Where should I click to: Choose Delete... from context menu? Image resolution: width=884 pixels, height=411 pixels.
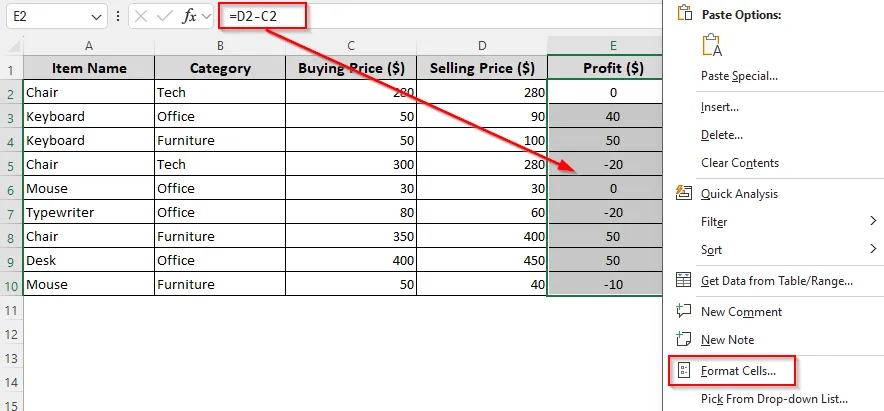(x=722, y=135)
